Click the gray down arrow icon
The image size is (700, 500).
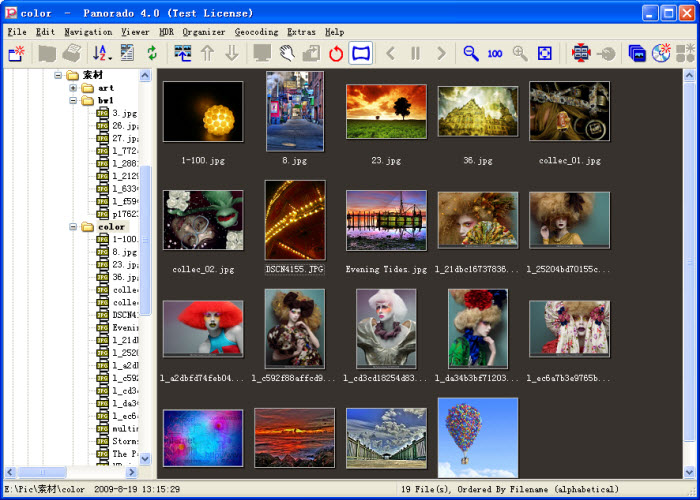coord(232,53)
